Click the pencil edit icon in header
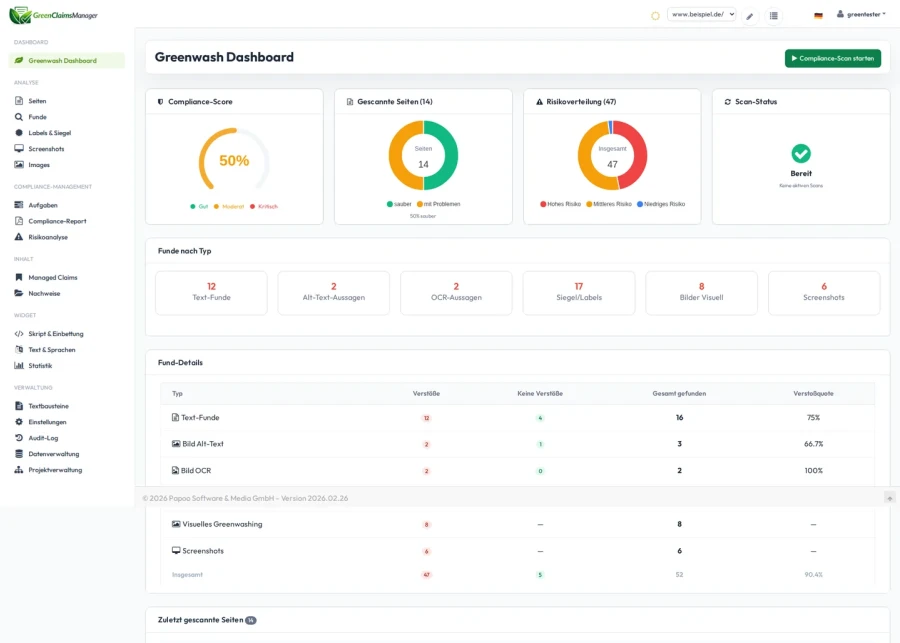The image size is (900, 643). [x=750, y=16]
